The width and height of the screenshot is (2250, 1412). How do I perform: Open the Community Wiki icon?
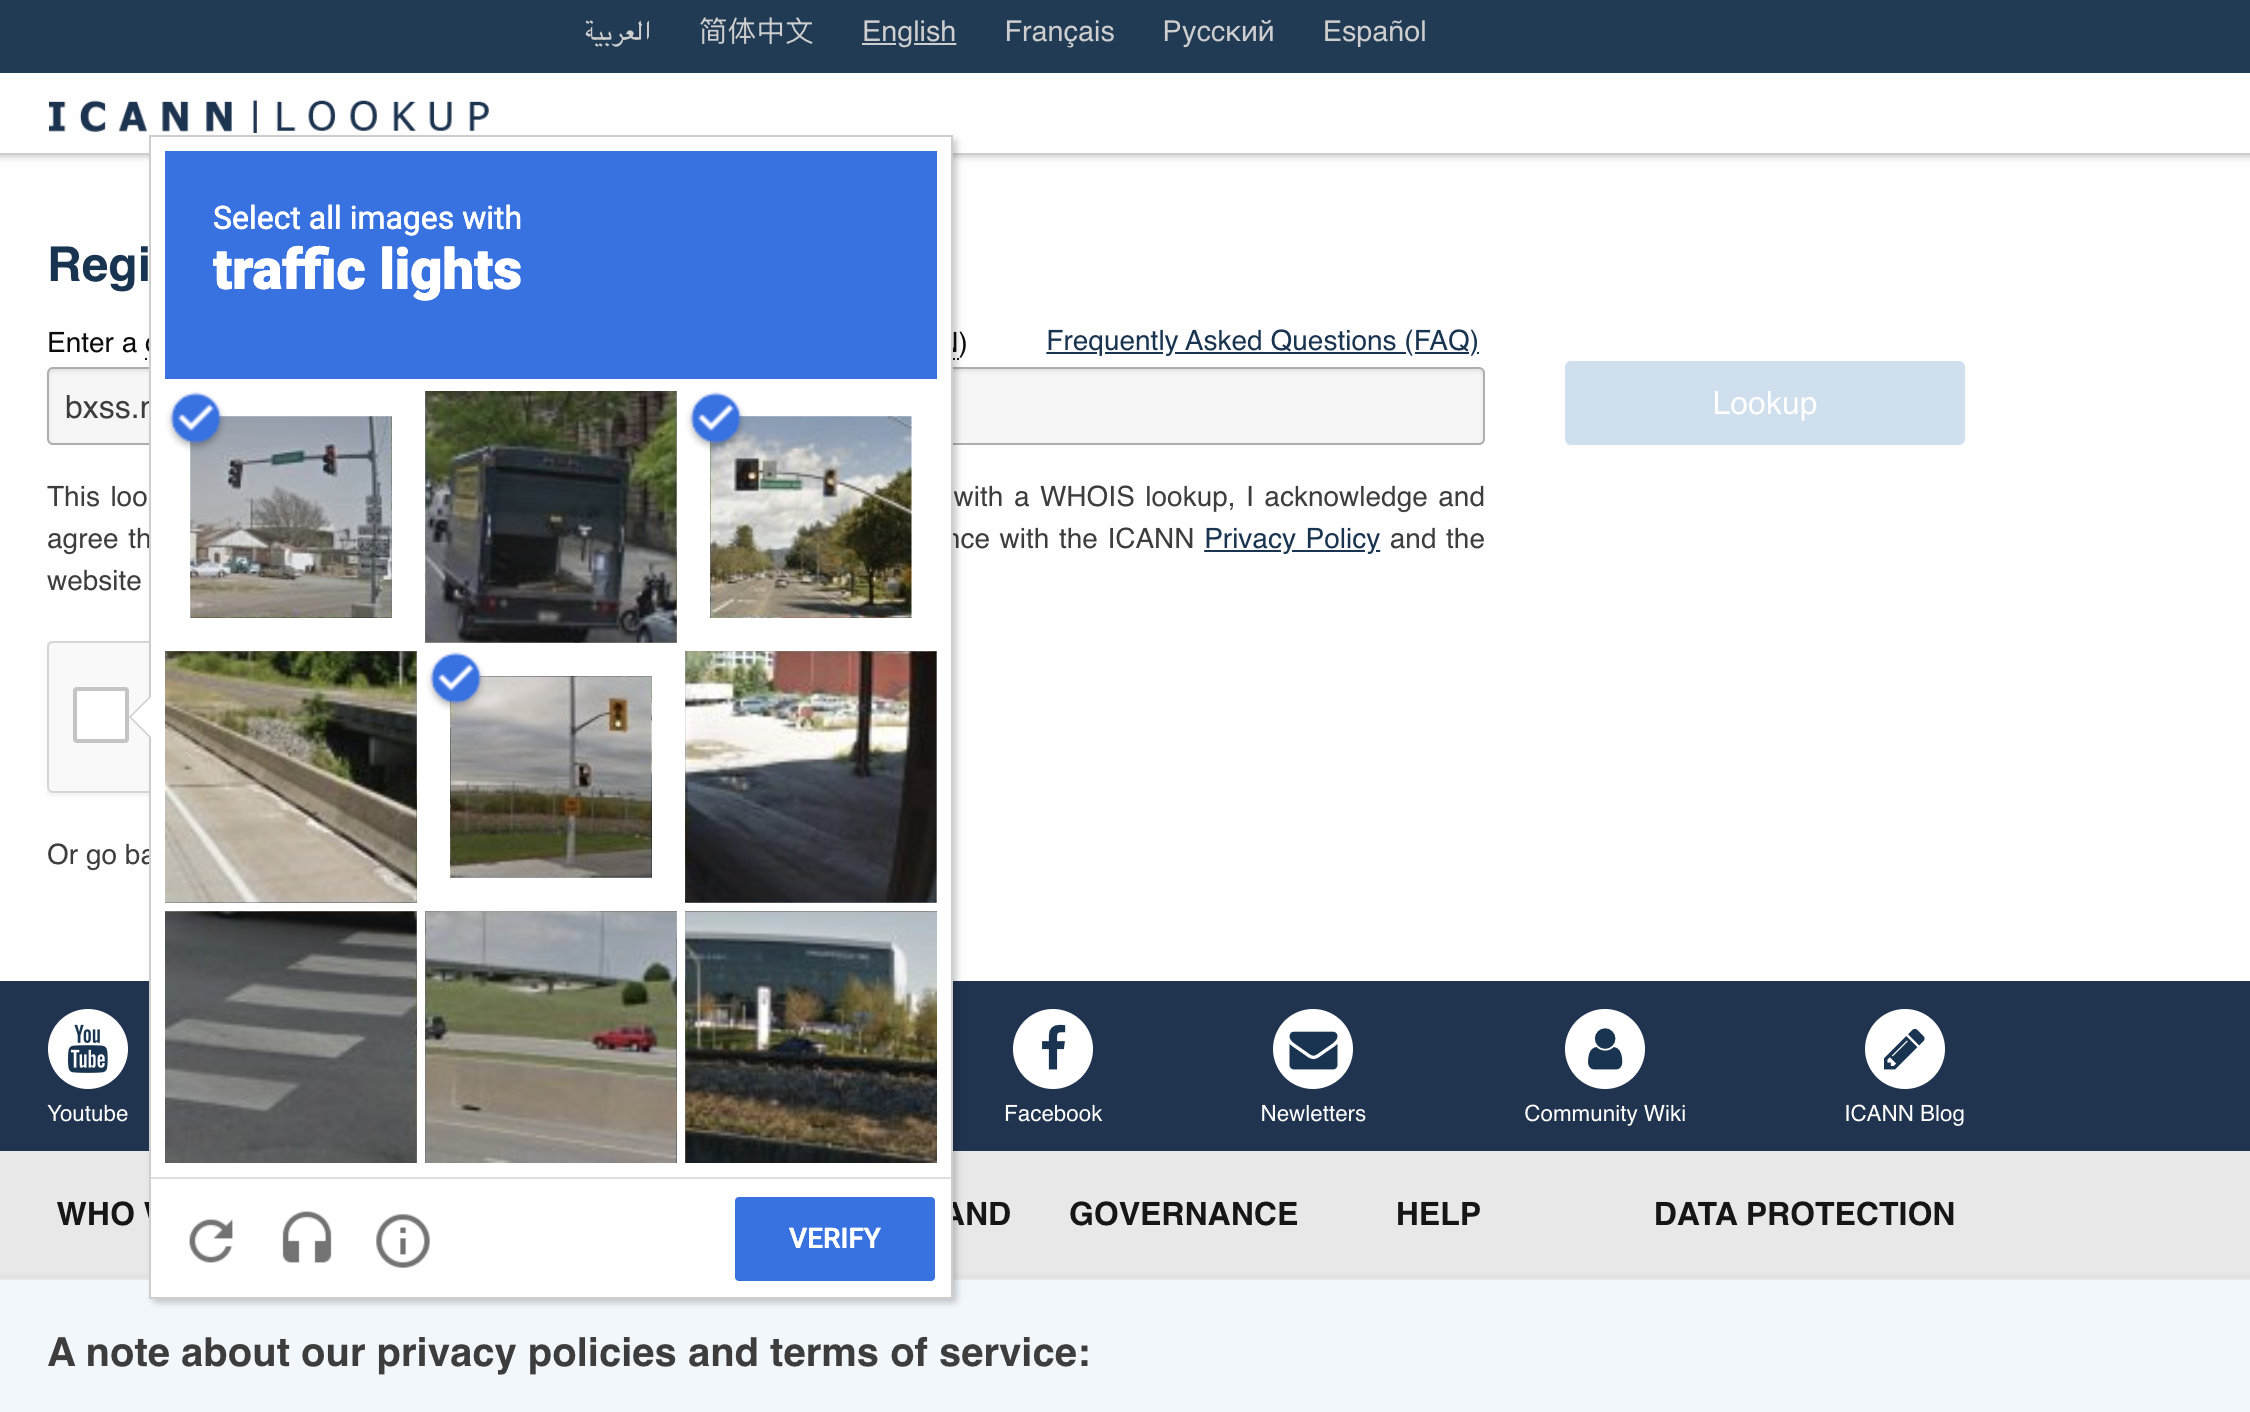click(x=1604, y=1049)
